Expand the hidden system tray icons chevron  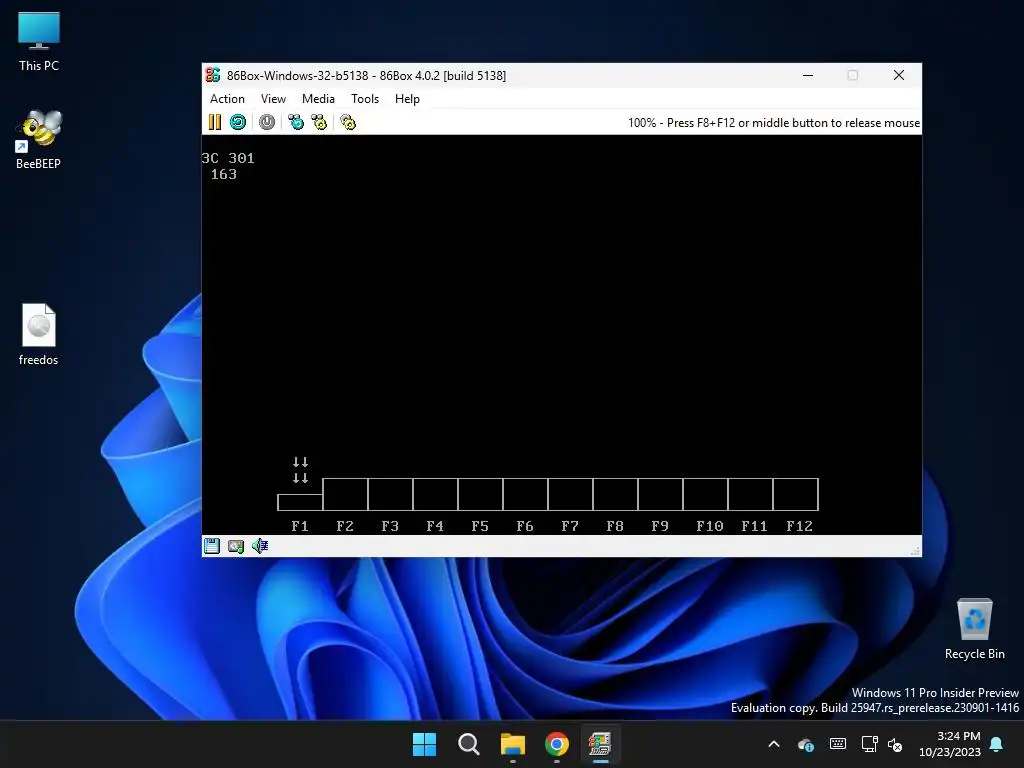[x=774, y=744]
